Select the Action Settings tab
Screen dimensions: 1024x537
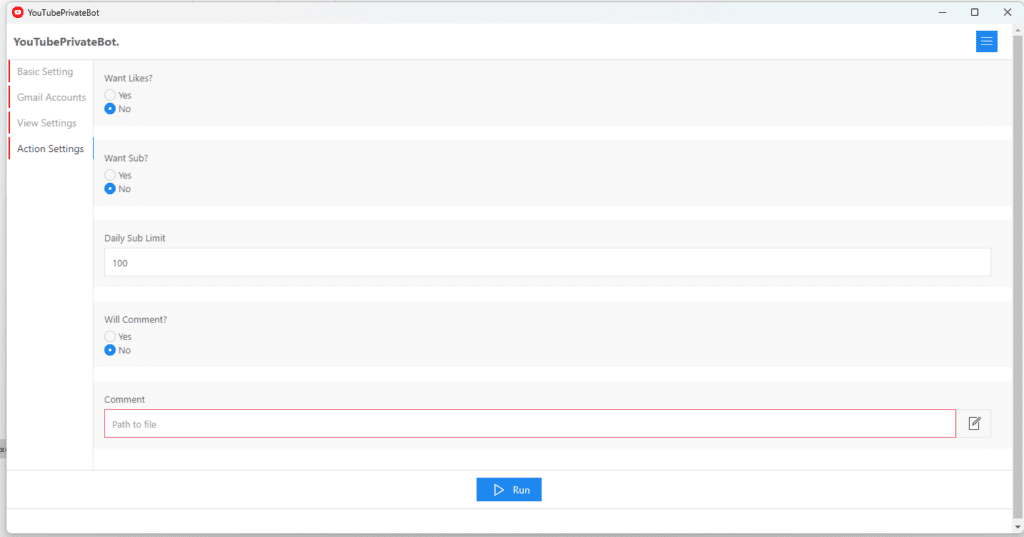click(50, 149)
